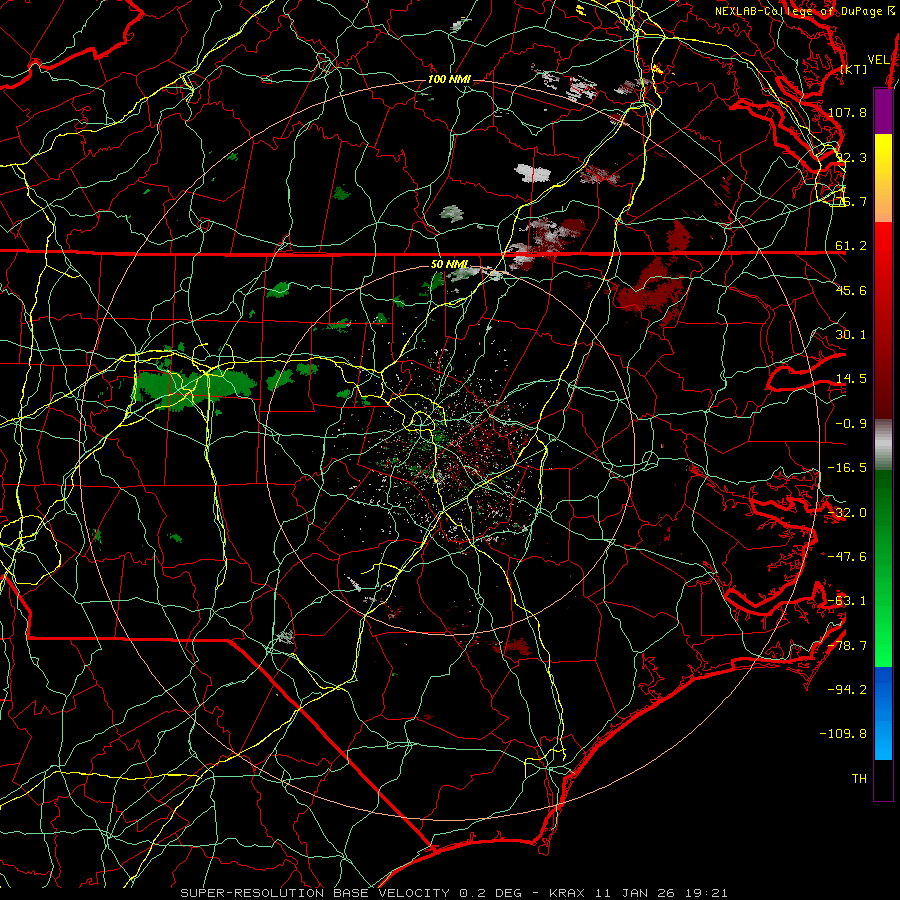Select the purple segment of color bar
This screenshot has height=900, width=900.
point(883,111)
